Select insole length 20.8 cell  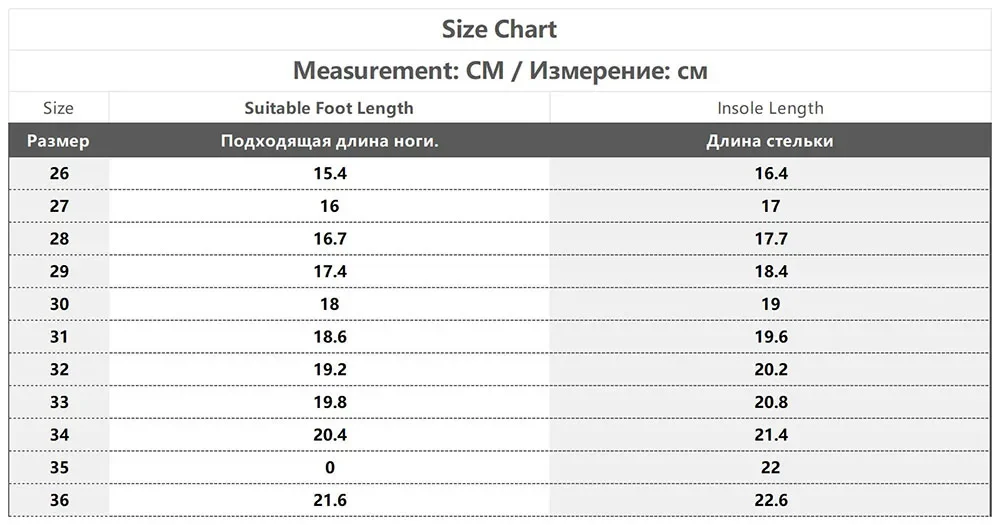[x=771, y=402]
